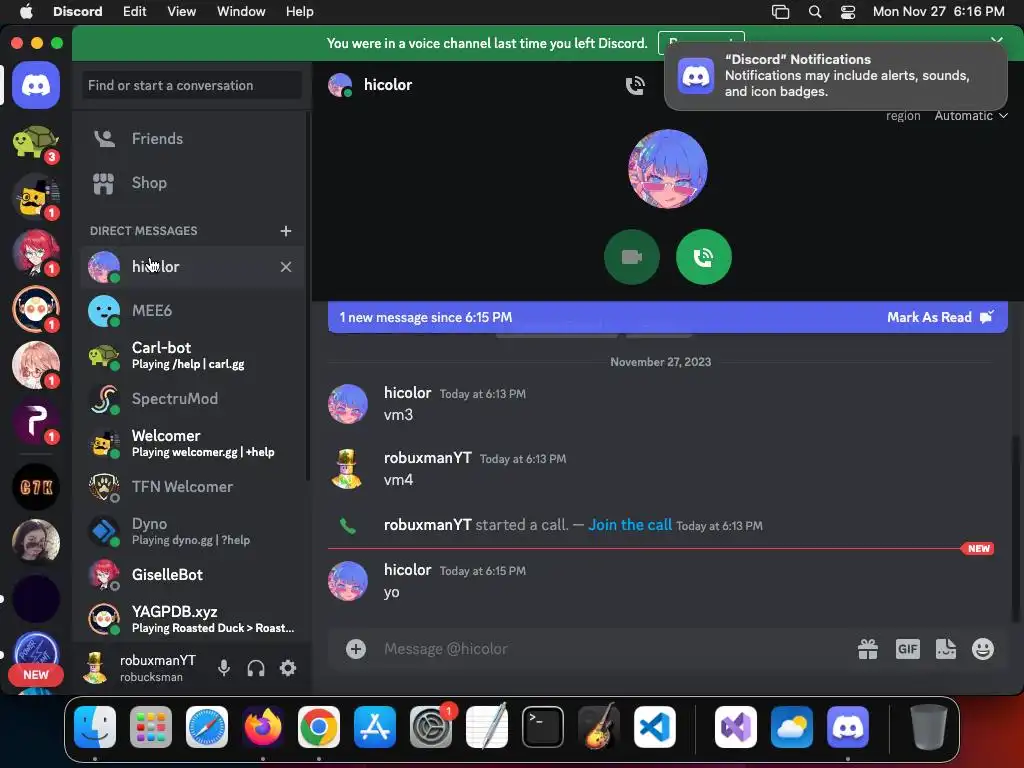Image resolution: width=1024 pixels, height=768 pixels.
Task: Open the GIF picker
Action: click(908, 649)
